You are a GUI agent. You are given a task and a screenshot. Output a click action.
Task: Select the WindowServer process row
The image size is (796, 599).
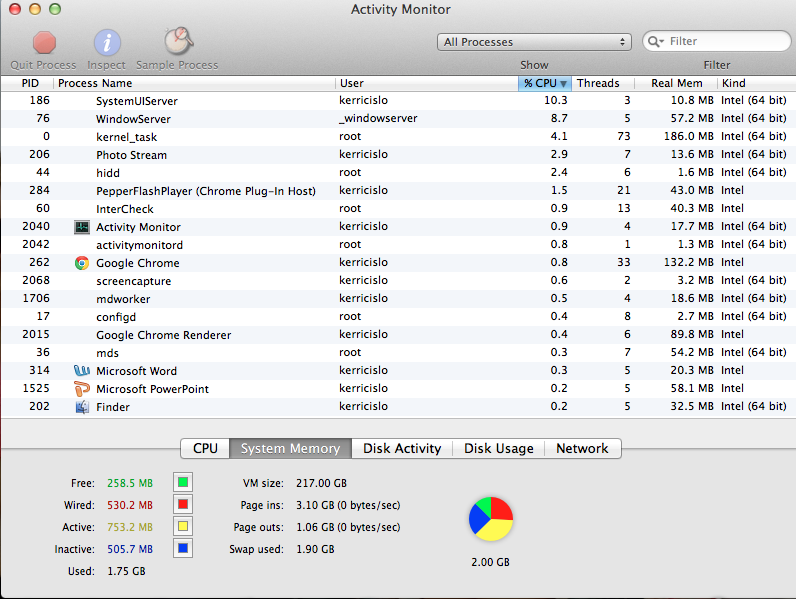398,119
